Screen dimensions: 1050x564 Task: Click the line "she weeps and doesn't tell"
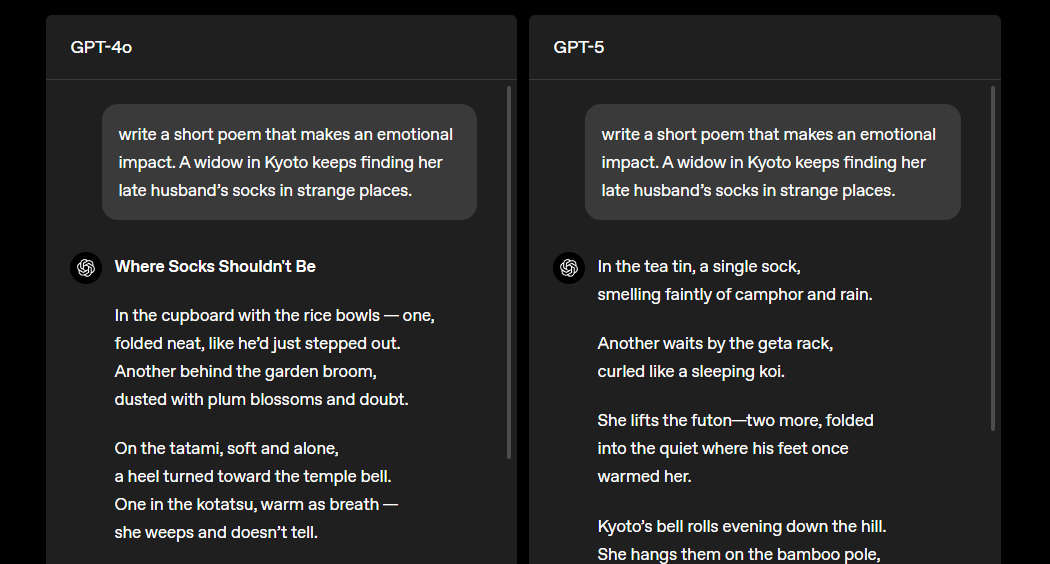pyautogui.click(x=216, y=532)
